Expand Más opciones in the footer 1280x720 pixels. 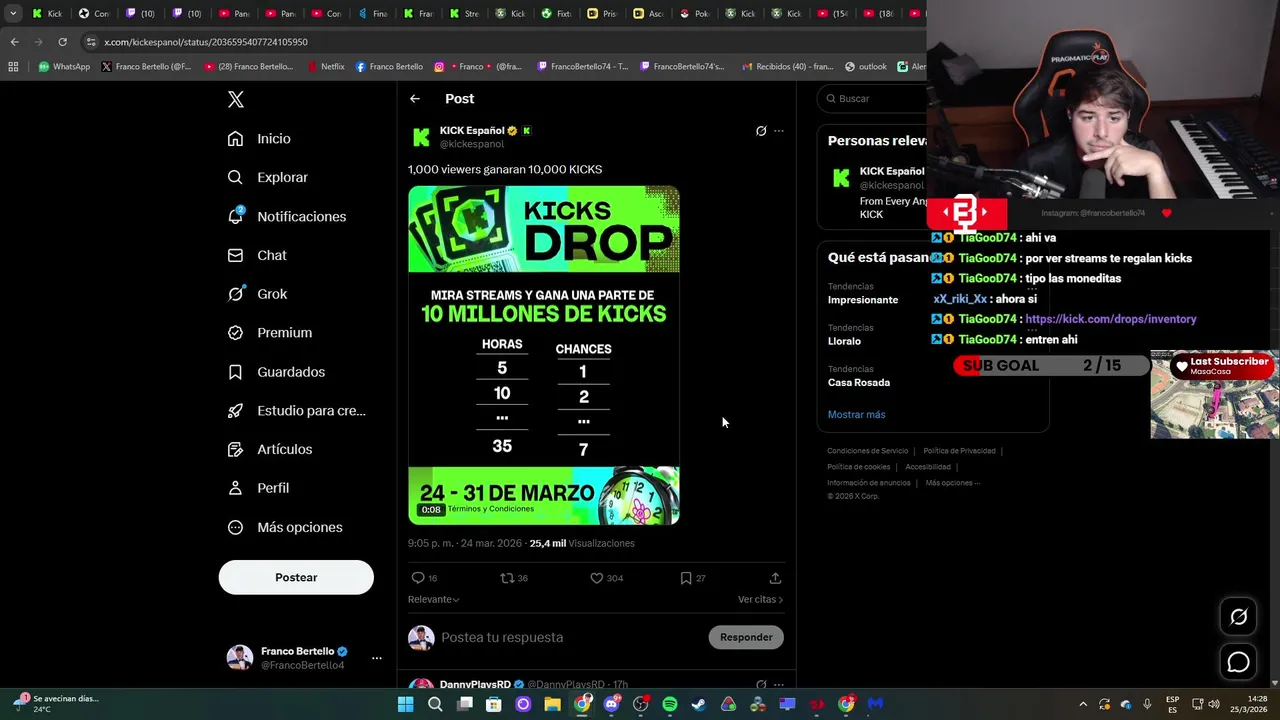coord(952,483)
